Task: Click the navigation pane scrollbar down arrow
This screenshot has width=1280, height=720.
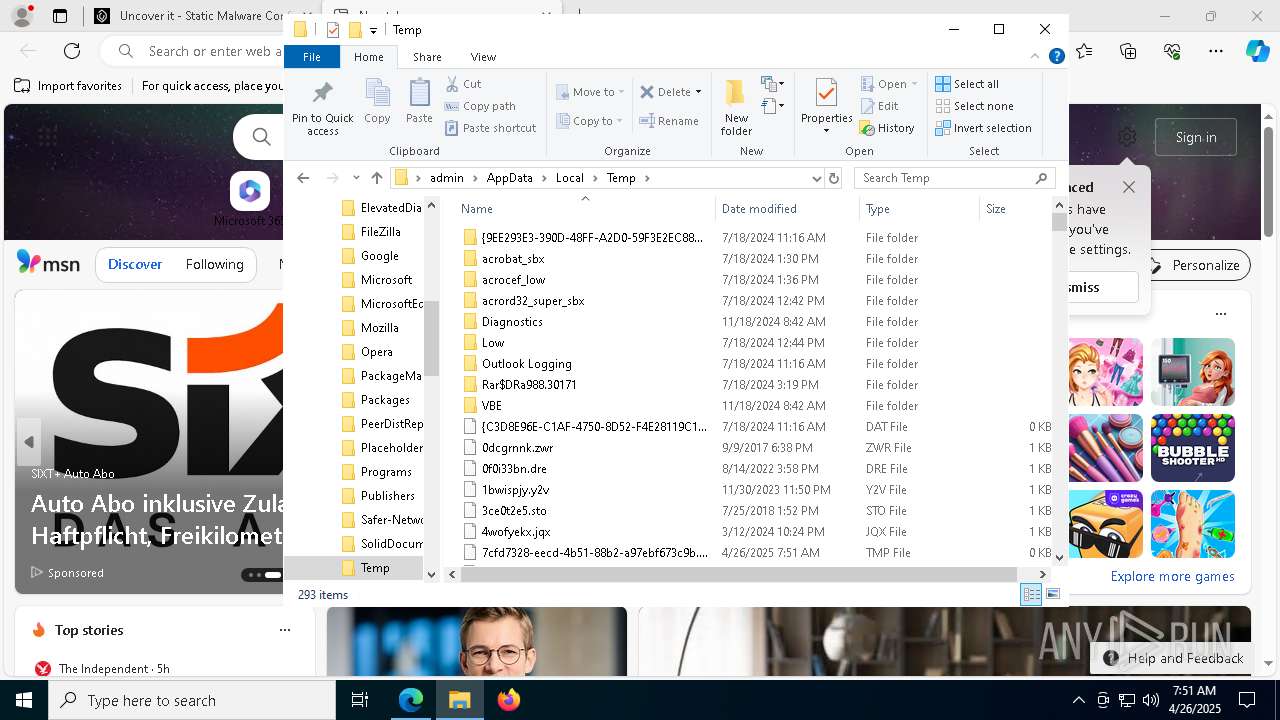Action: point(431,574)
